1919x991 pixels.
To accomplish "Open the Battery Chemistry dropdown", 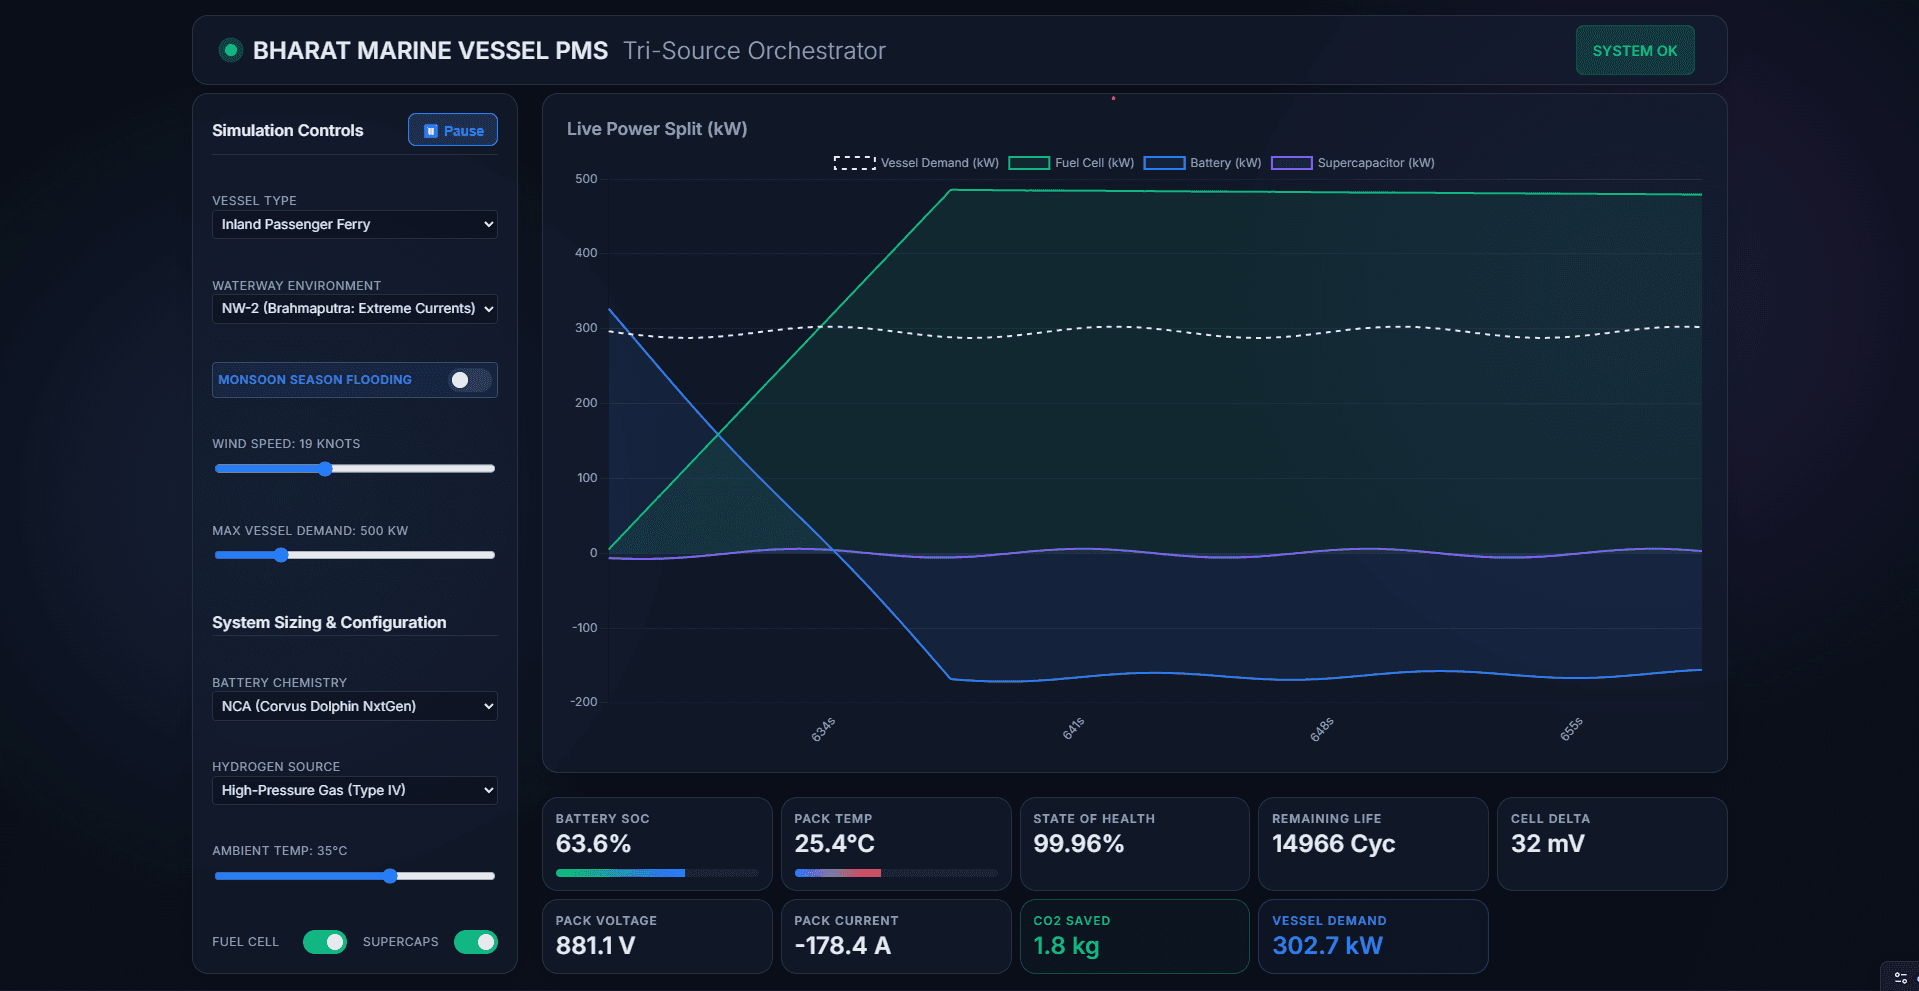I will click(x=354, y=706).
